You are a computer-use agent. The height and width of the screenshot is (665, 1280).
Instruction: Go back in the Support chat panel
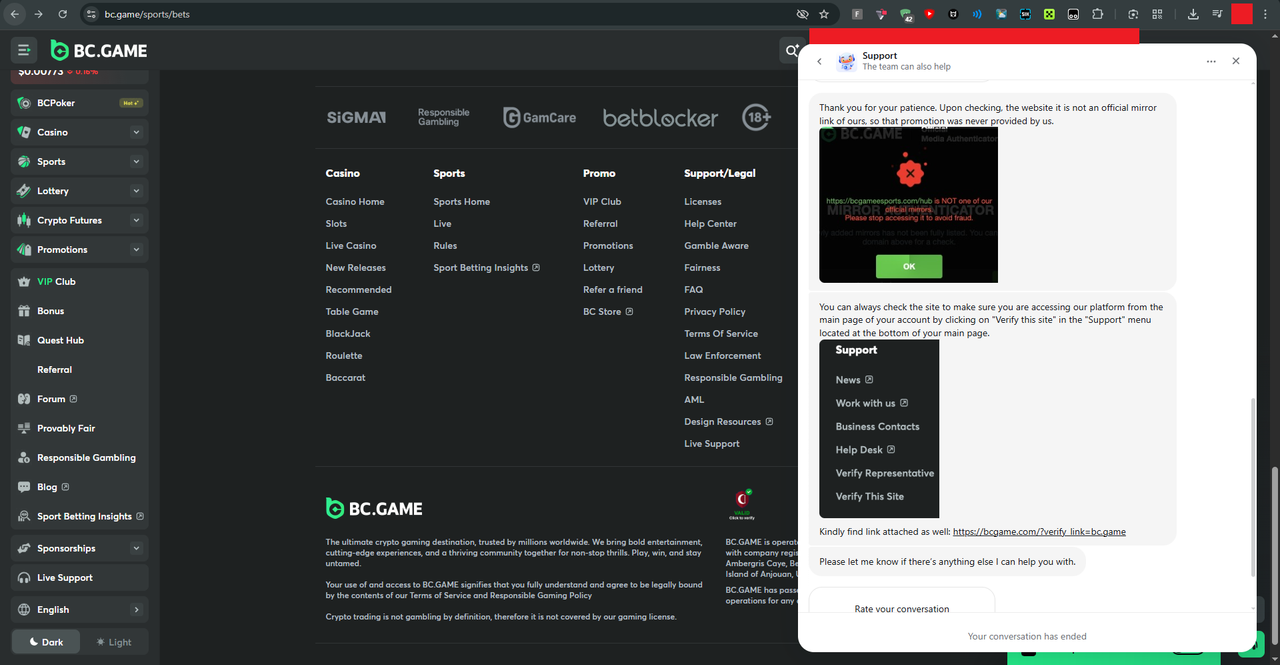(x=820, y=61)
